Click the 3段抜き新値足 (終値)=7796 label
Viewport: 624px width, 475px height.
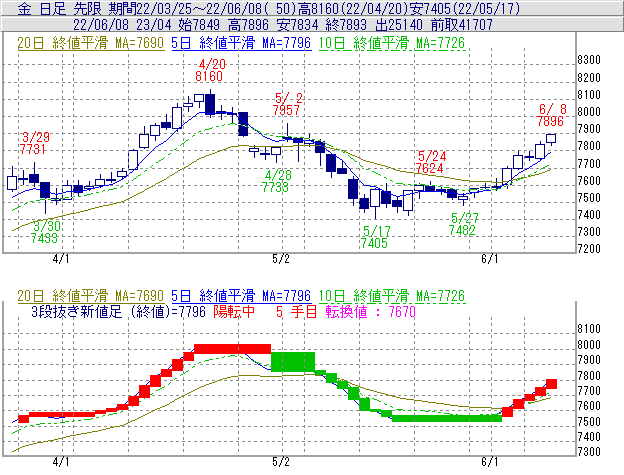click(x=119, y=311)
